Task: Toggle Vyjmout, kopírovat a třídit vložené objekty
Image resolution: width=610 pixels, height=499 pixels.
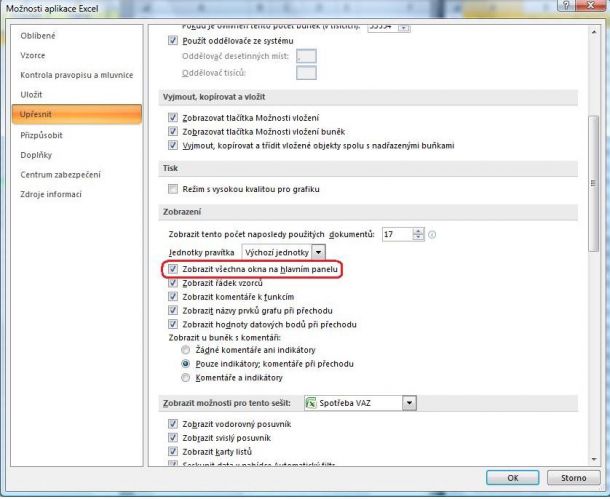Action: [x=173, y=145]
